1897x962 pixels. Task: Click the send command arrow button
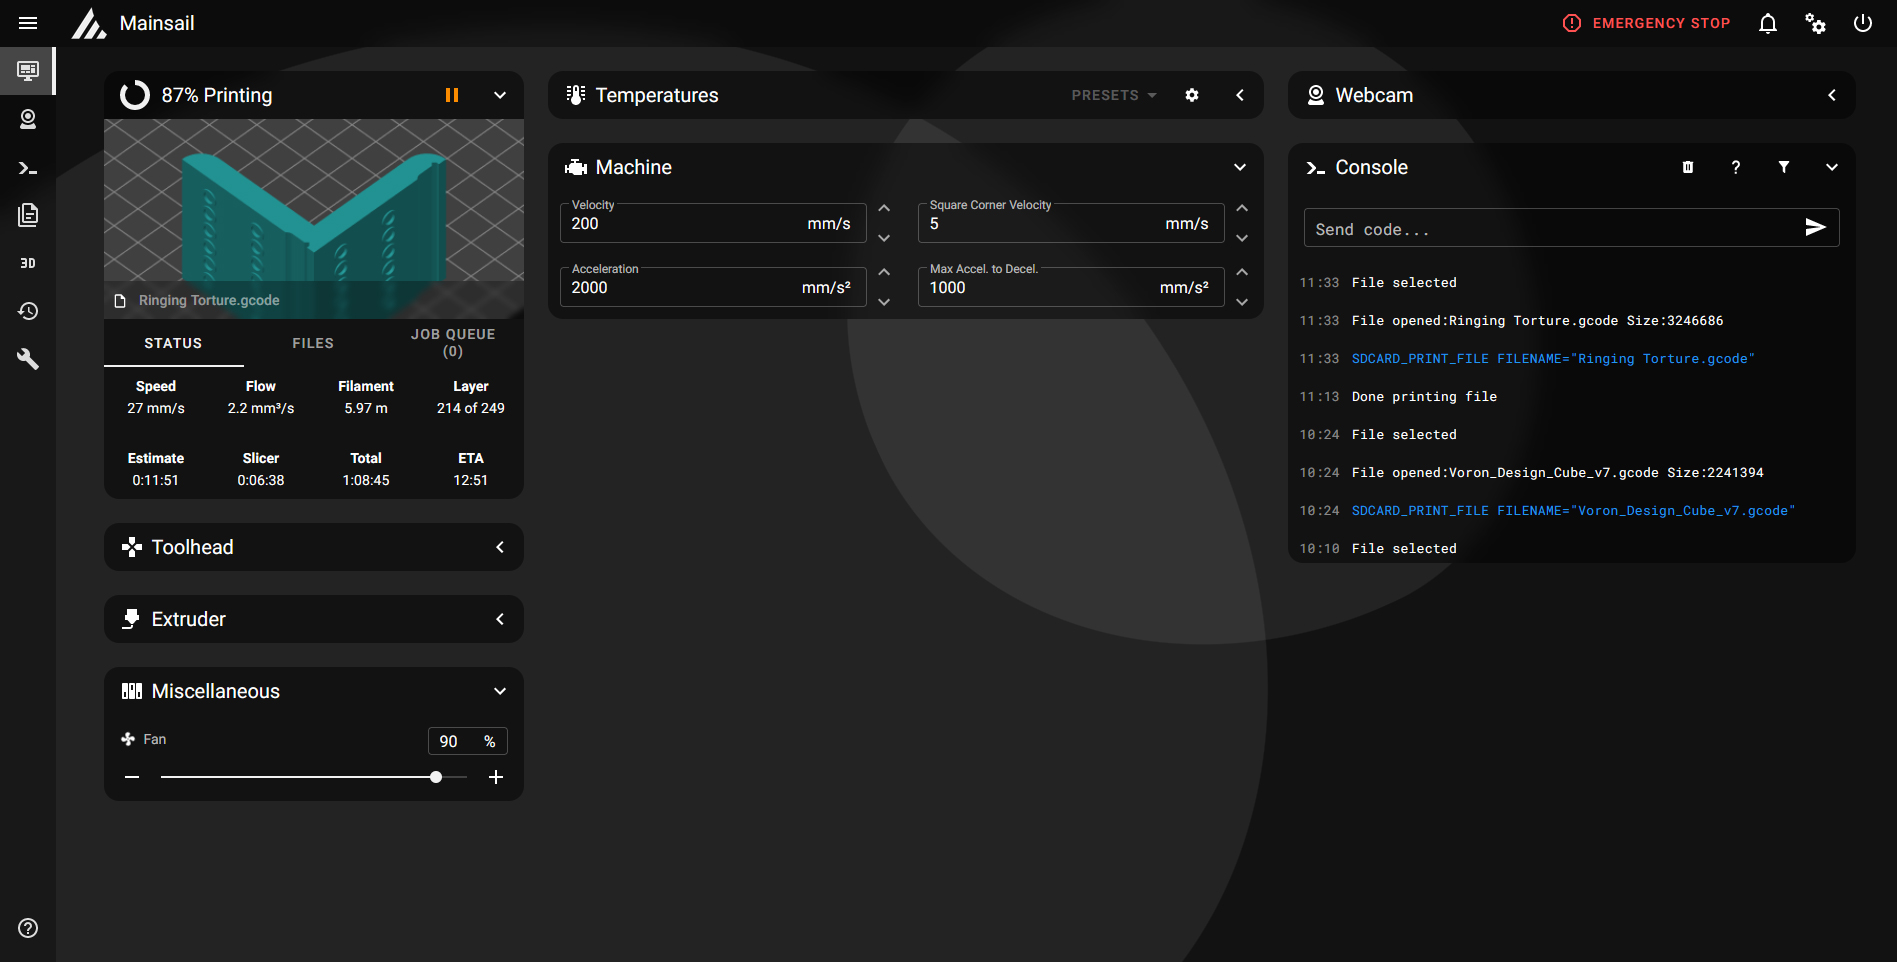1815,228
